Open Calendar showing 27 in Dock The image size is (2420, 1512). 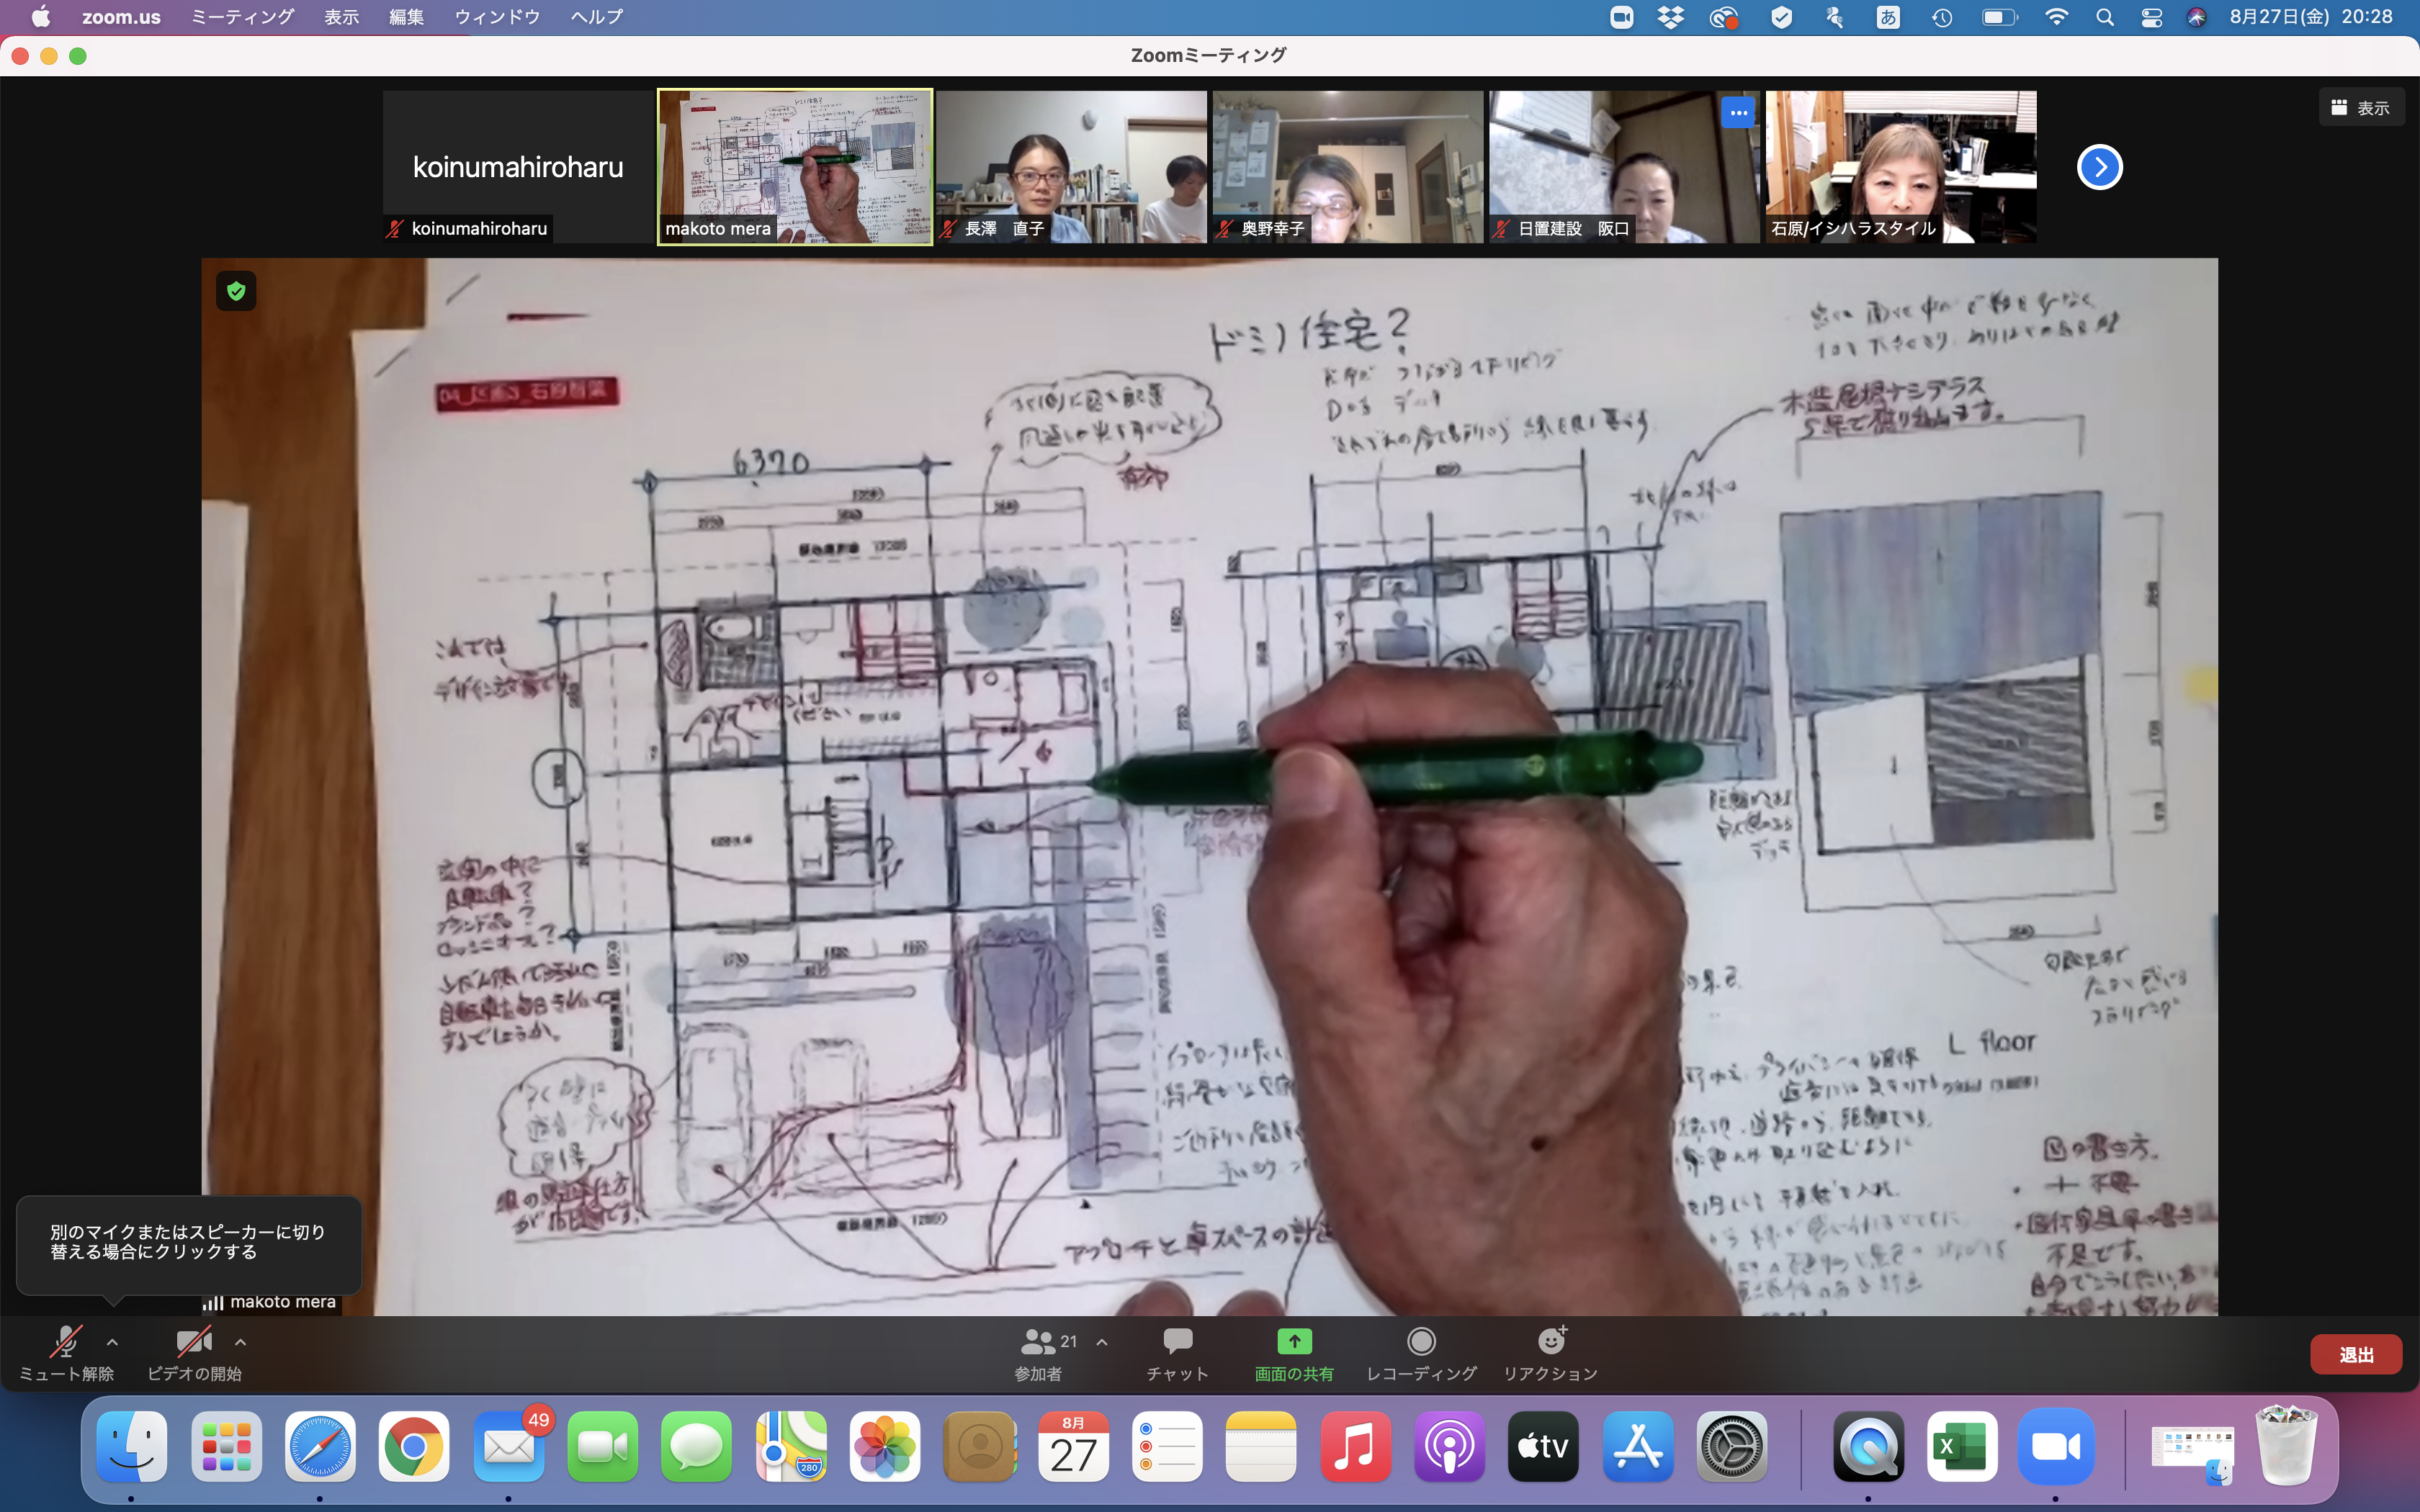pyautogui.click(x=1073, y=1446)
